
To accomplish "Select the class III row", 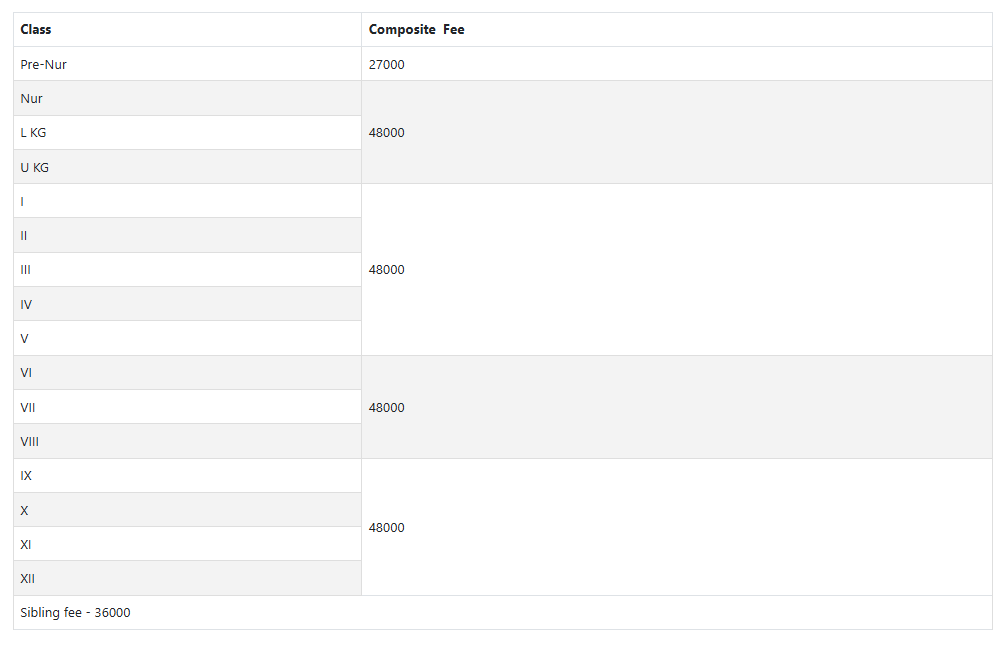I will pos(187,270).
